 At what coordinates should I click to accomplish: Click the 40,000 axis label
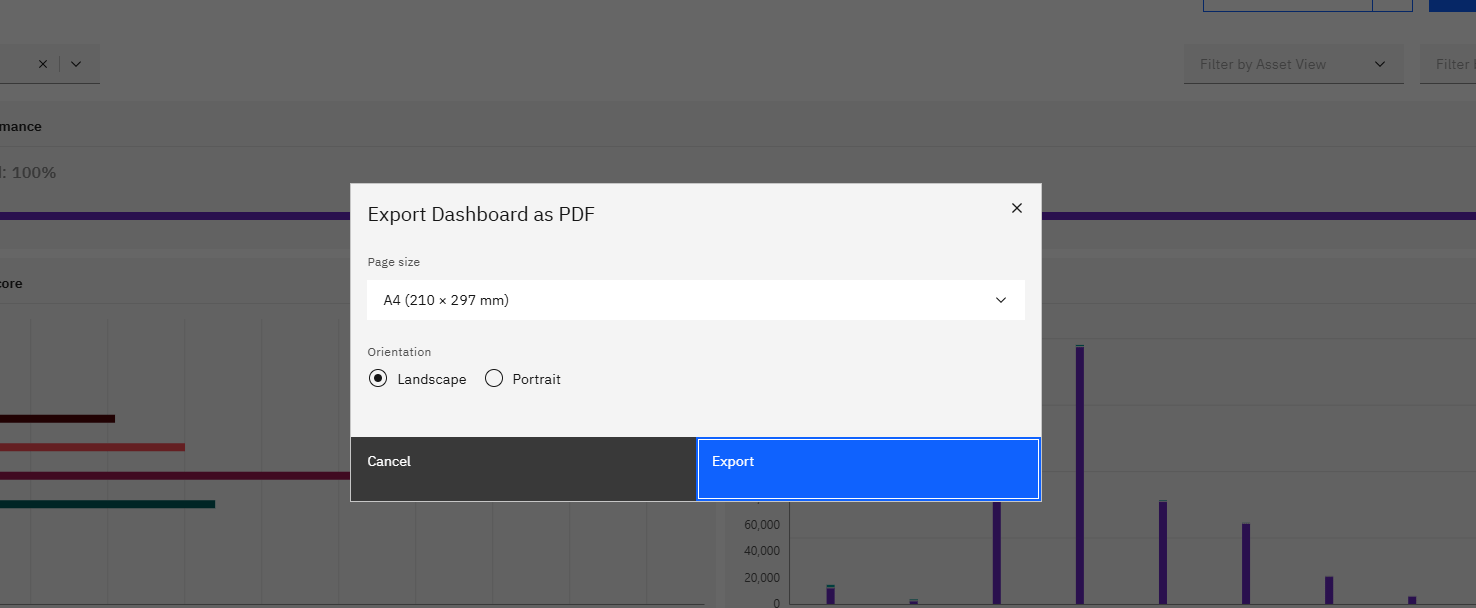pyautogui.click(x=762, y=551)
